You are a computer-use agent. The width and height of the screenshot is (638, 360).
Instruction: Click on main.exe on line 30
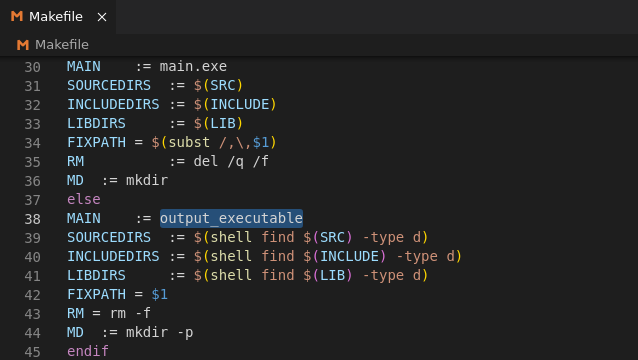click(193, 66)
